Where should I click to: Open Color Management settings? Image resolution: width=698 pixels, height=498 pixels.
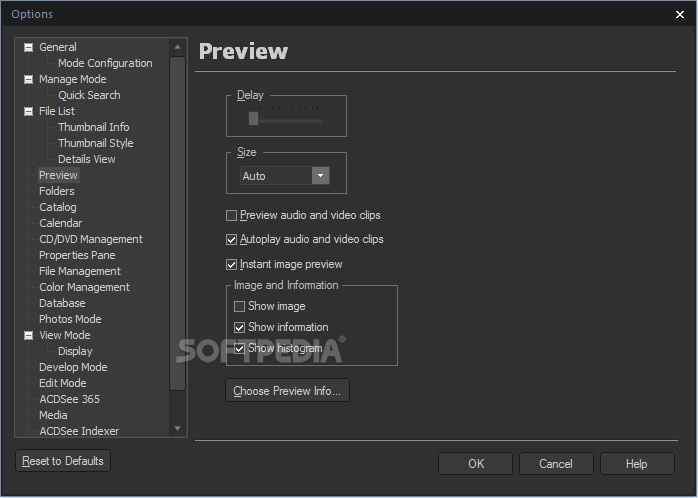click(85, 287)
